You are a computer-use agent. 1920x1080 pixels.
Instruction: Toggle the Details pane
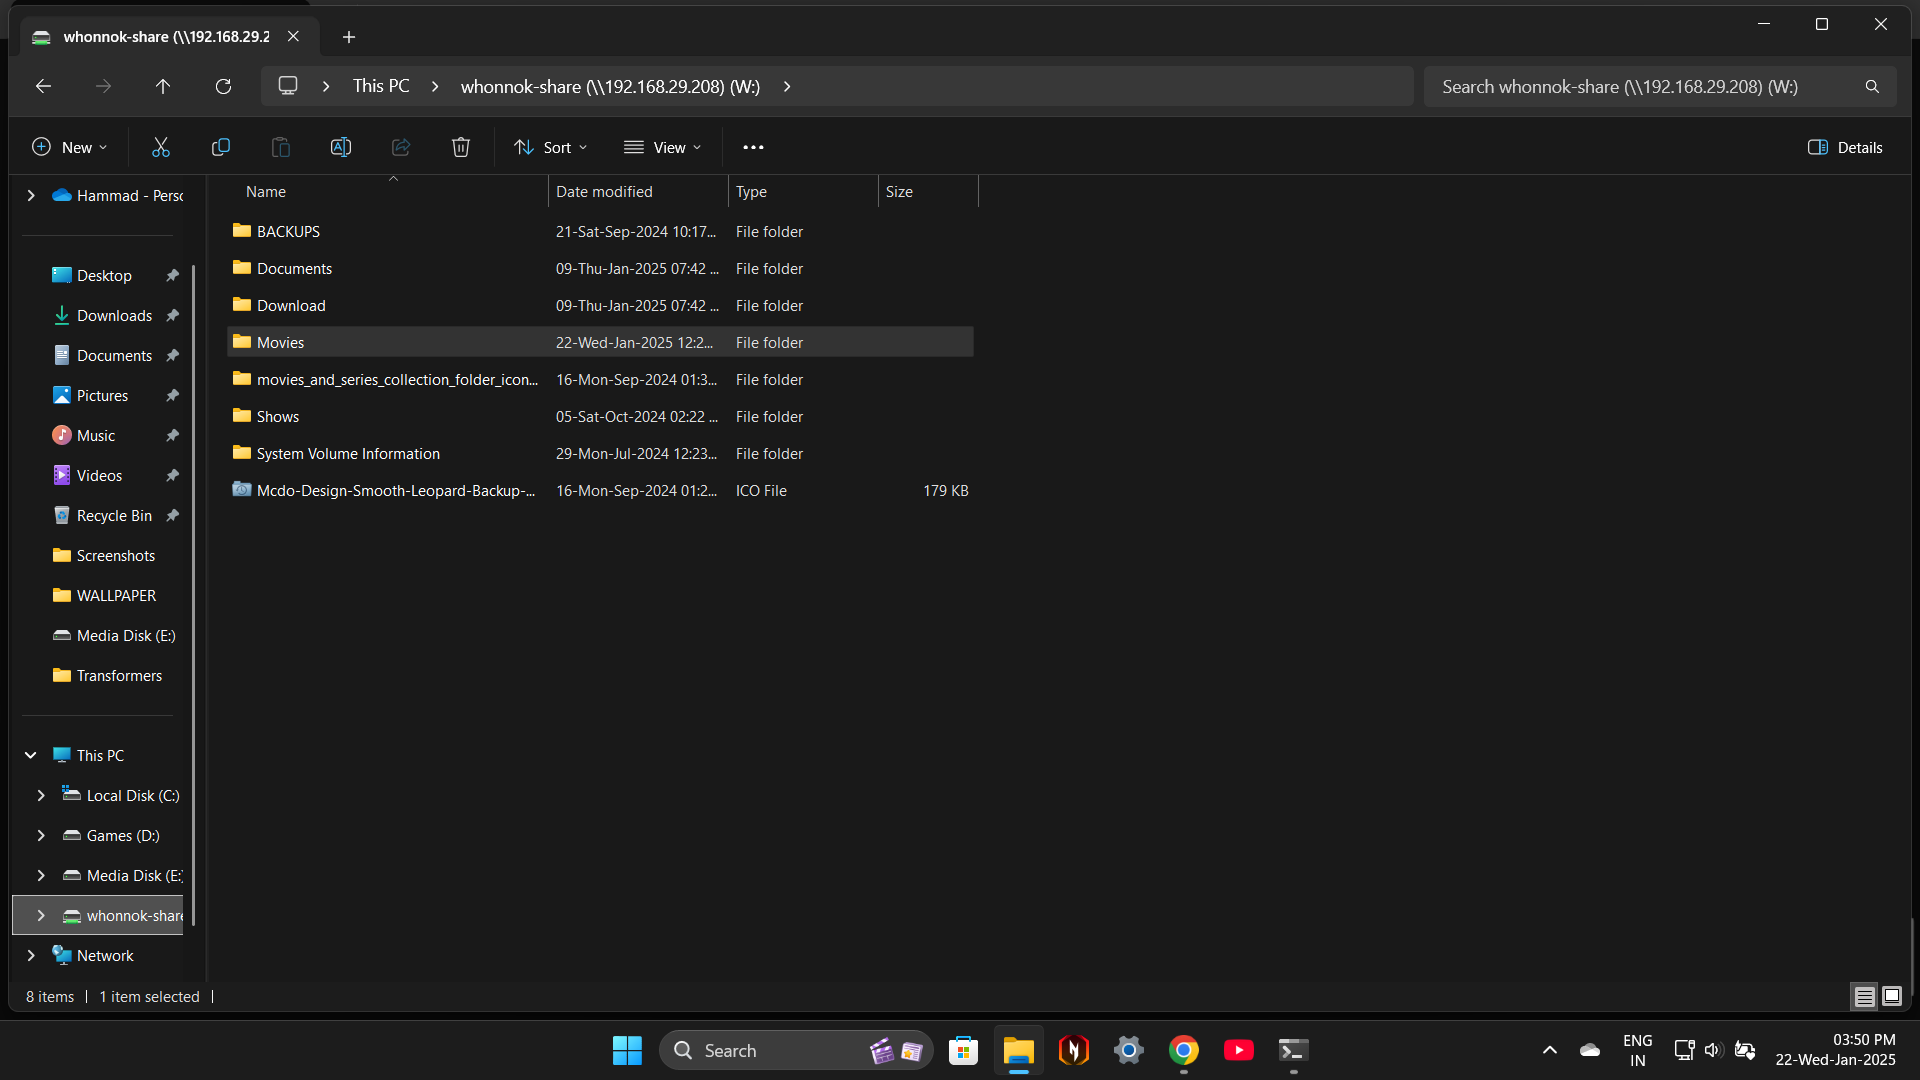1845,147
